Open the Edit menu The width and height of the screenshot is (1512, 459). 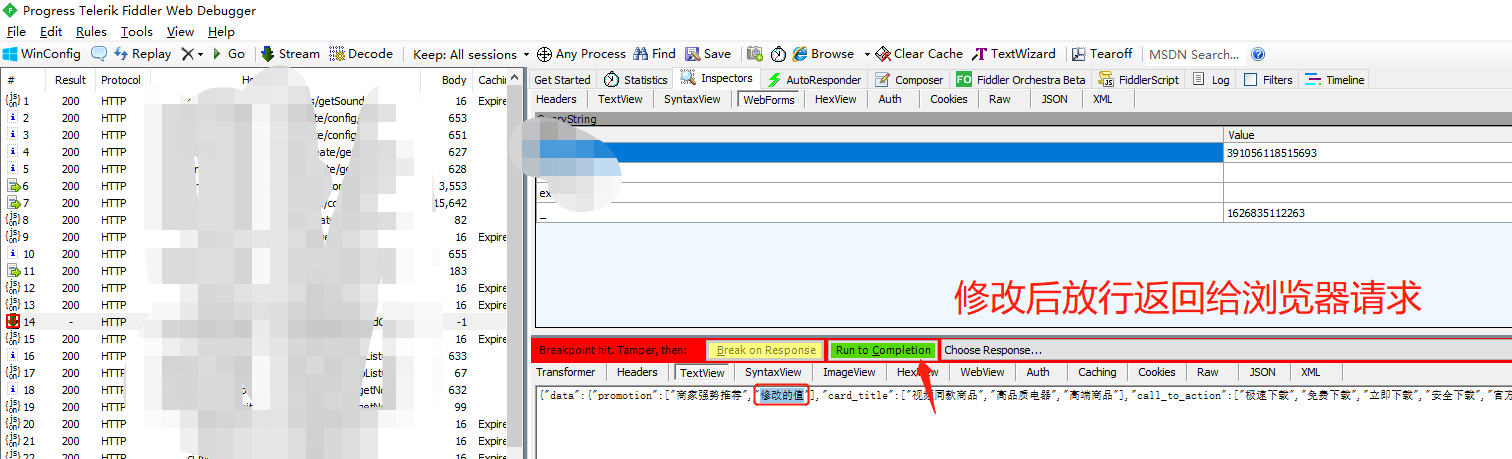[50, 32]
